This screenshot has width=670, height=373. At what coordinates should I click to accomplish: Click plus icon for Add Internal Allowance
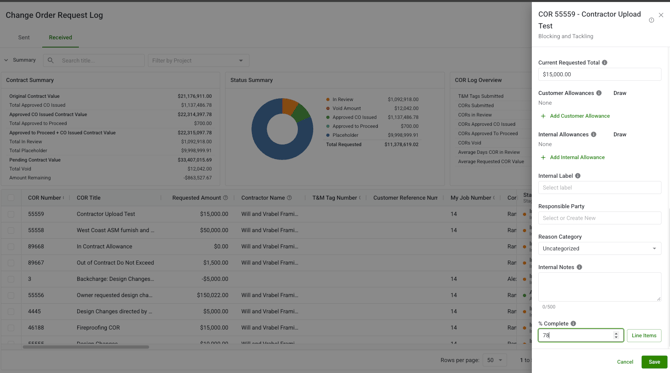coord(543,157)
